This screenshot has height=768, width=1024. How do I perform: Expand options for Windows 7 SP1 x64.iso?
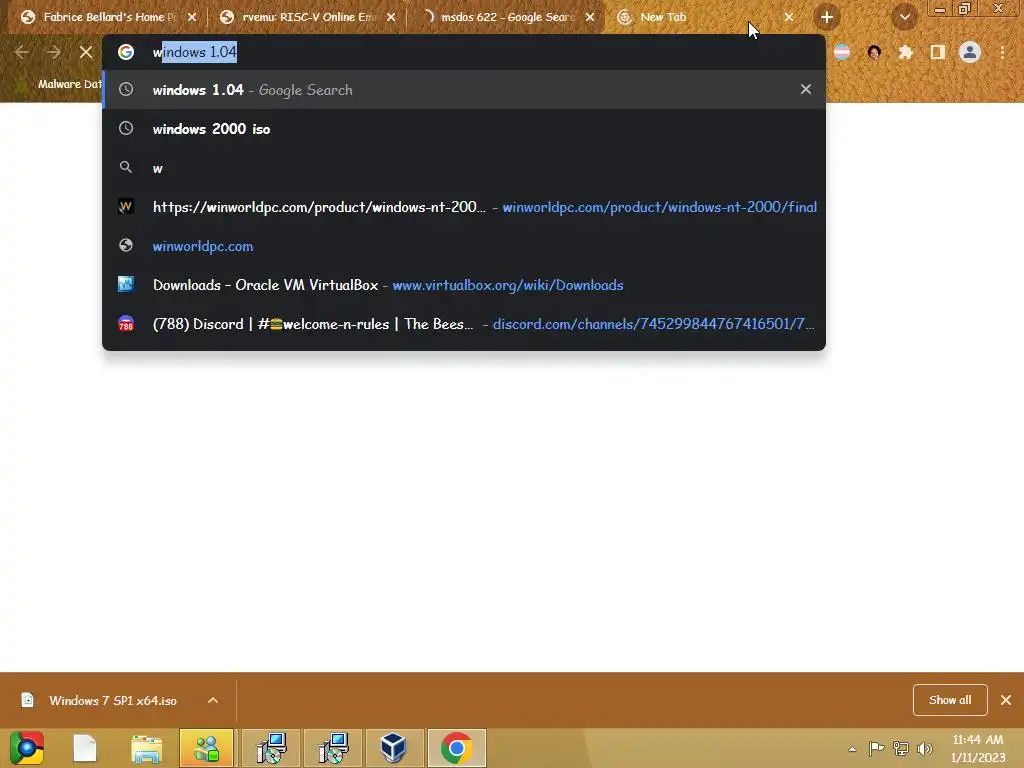click(213, 700)
